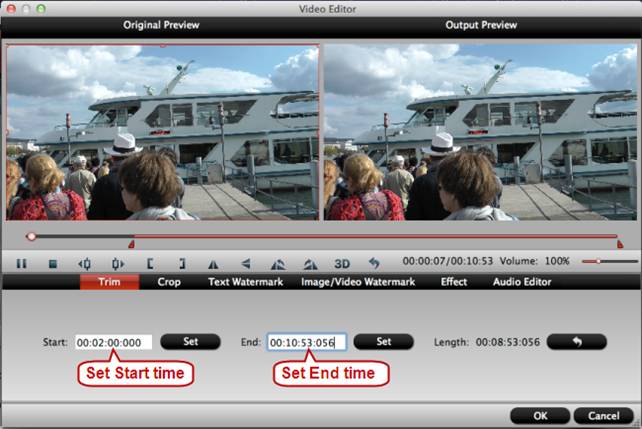Open the Text Watermark tab
Viewport: 642px width, 429px height.
click(246, 282)
